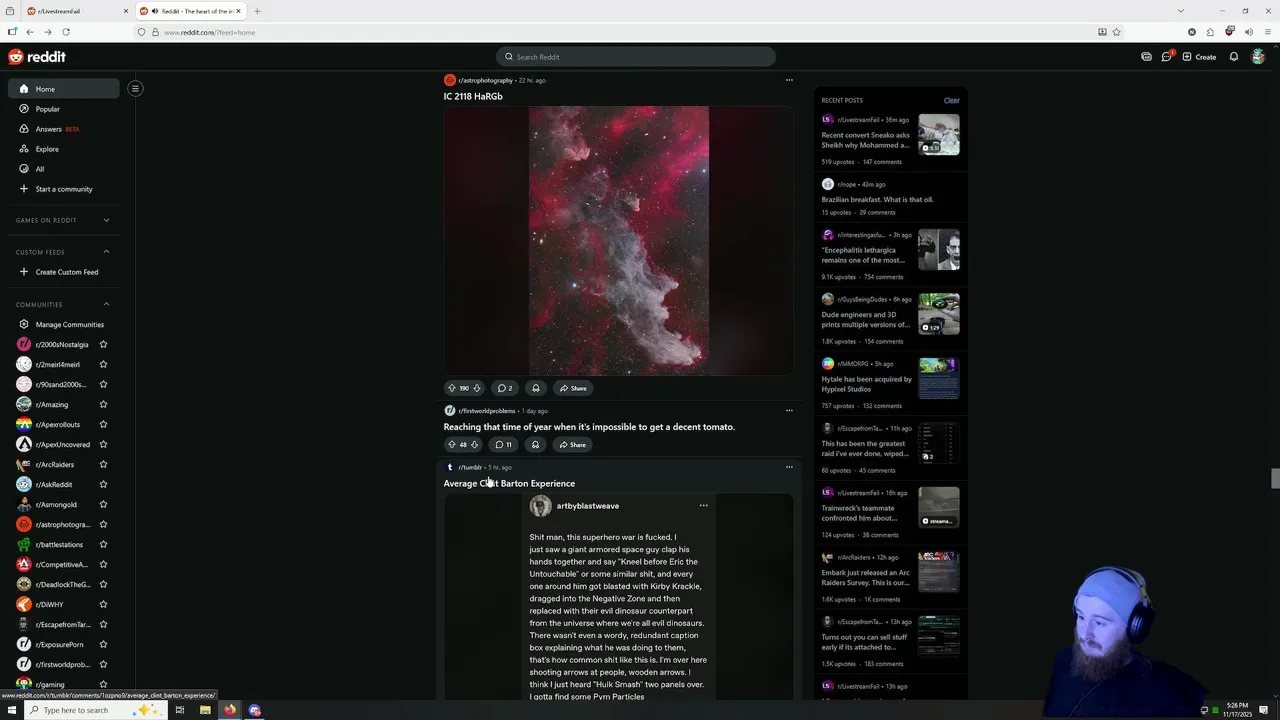Open the new tab plus button
This screenshot has width=1280, height=720.
coord(257,11)
